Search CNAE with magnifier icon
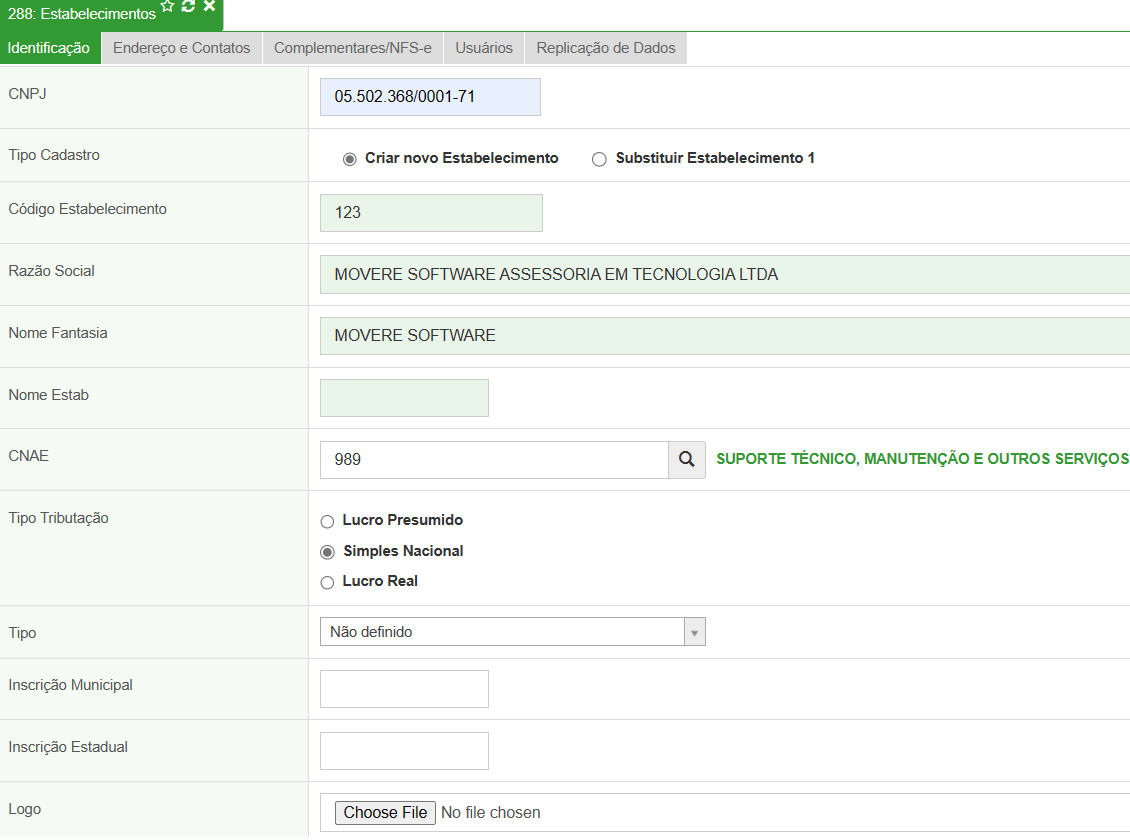Viewport: 1130px width, 840px height. (x=687, y=460)
